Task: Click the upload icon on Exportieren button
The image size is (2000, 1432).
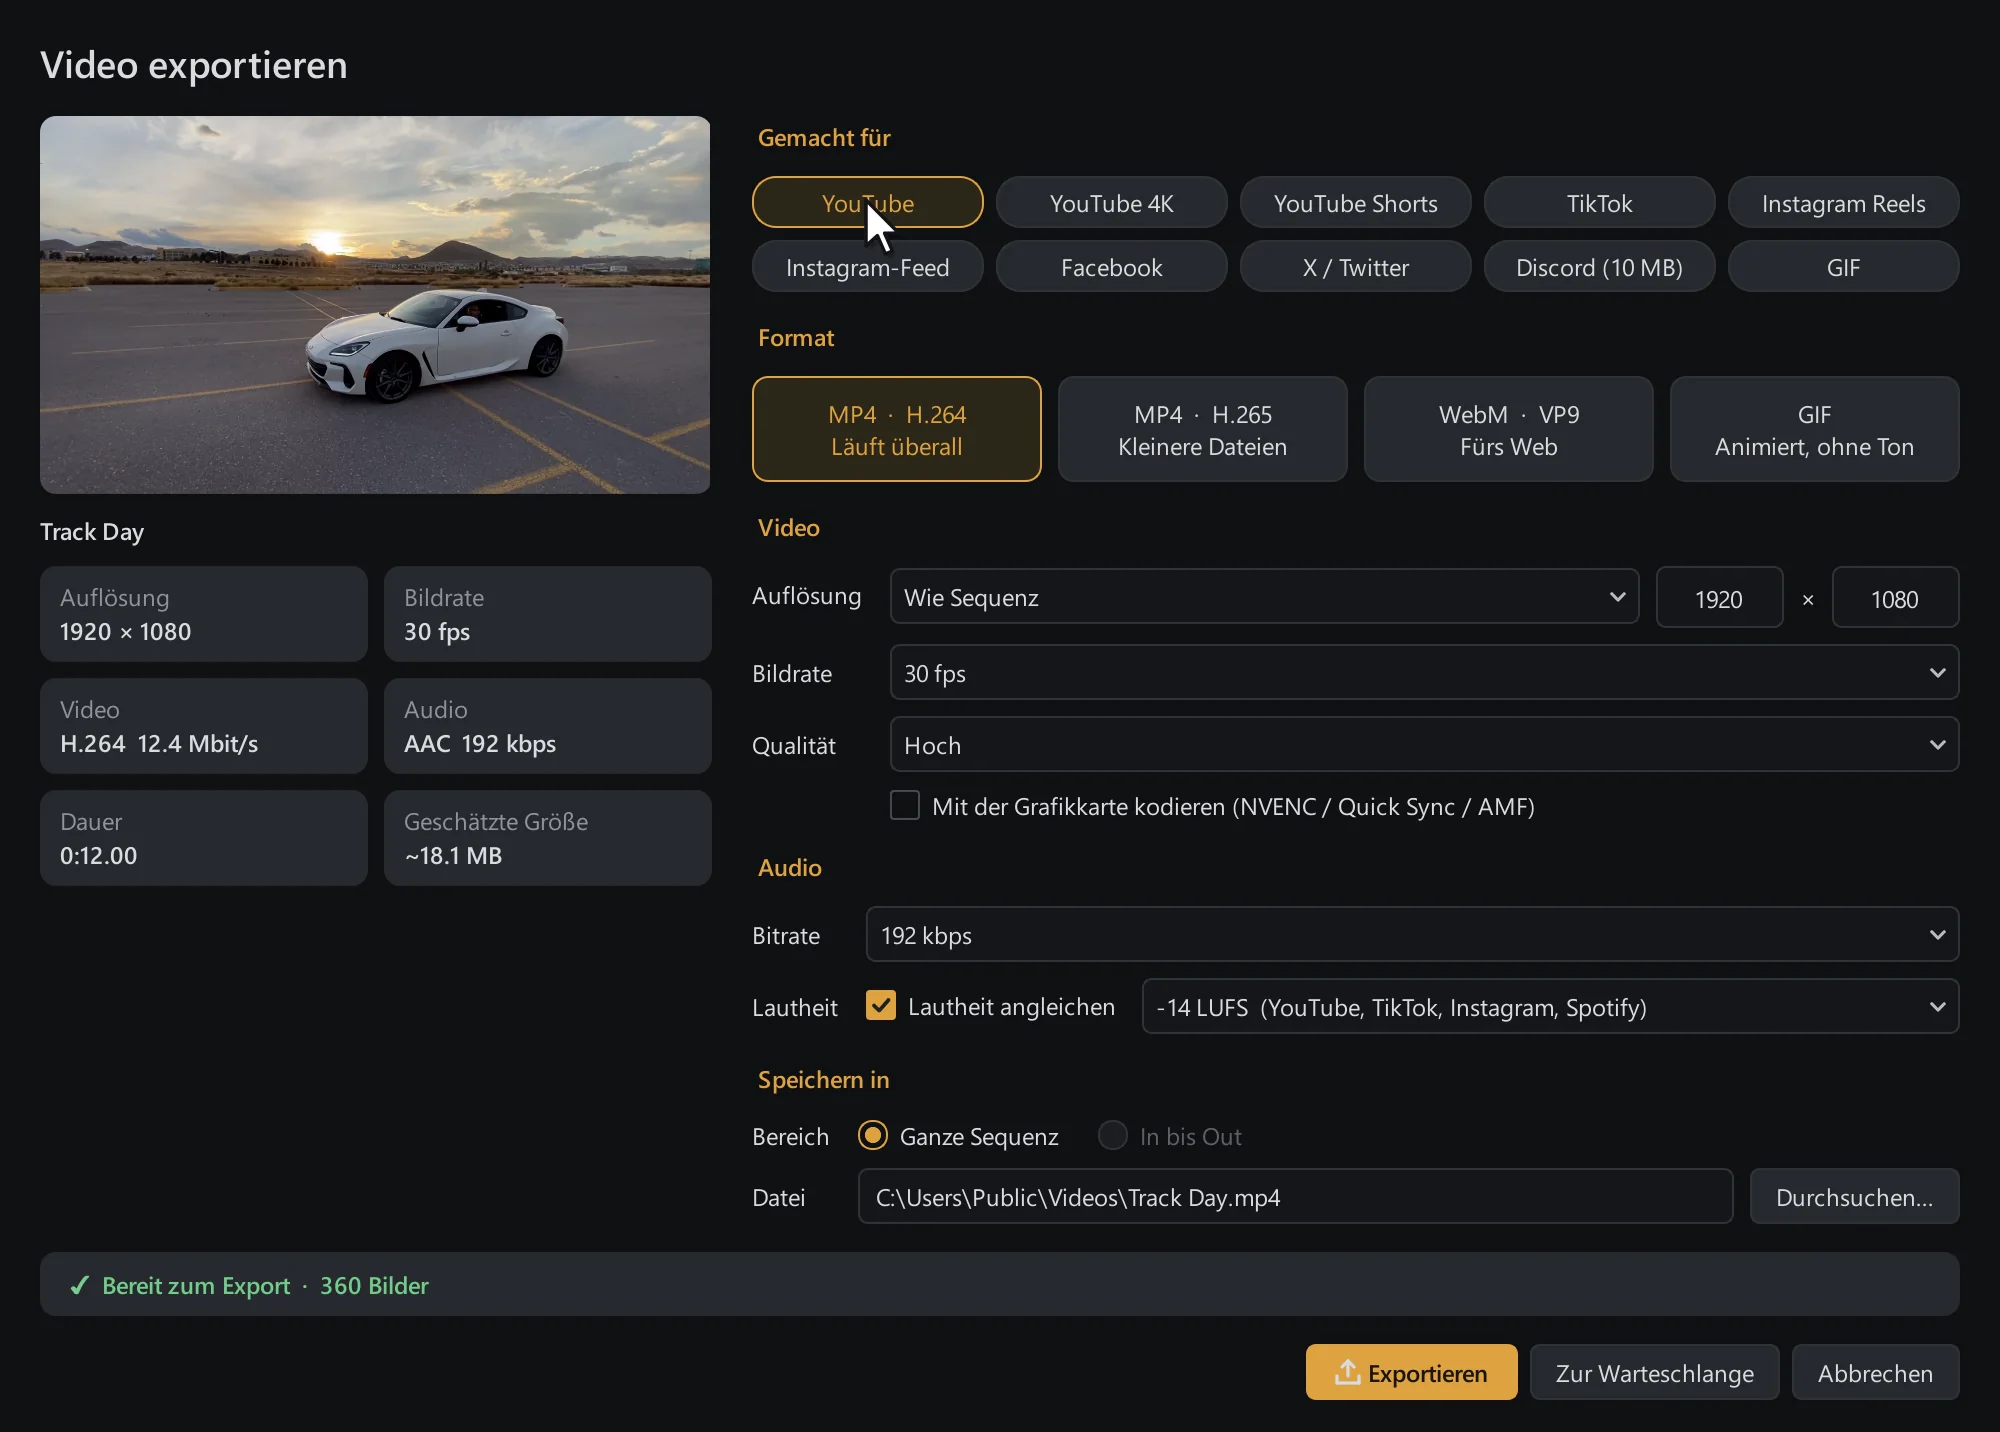Action: [1347, 1372]
